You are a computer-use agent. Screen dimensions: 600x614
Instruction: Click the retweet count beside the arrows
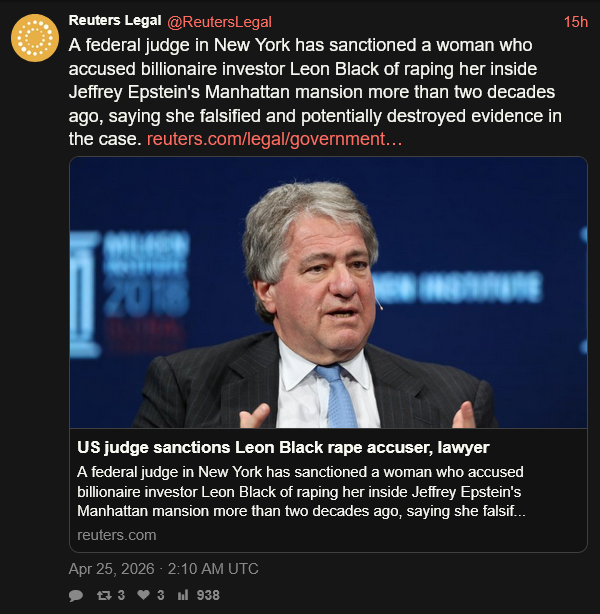121,595
